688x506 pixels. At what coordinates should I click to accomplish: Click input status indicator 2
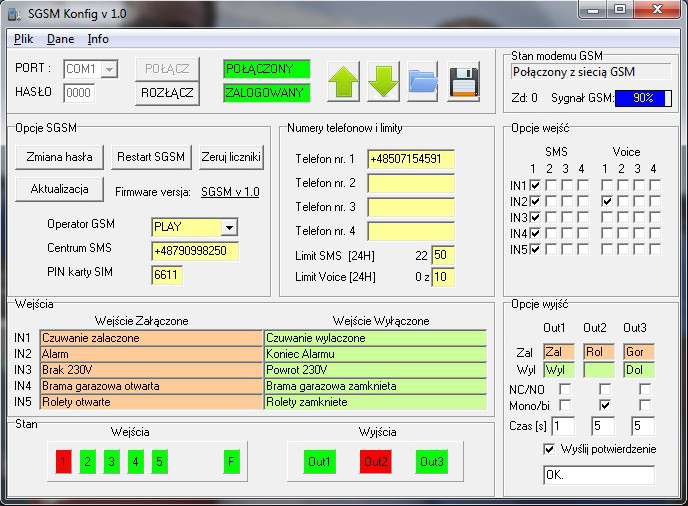click(88, 462)
